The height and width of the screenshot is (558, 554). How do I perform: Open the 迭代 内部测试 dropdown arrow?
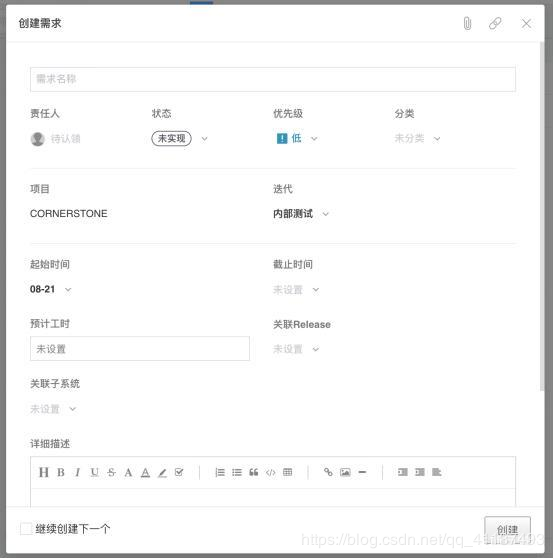(x=325, y=214)
